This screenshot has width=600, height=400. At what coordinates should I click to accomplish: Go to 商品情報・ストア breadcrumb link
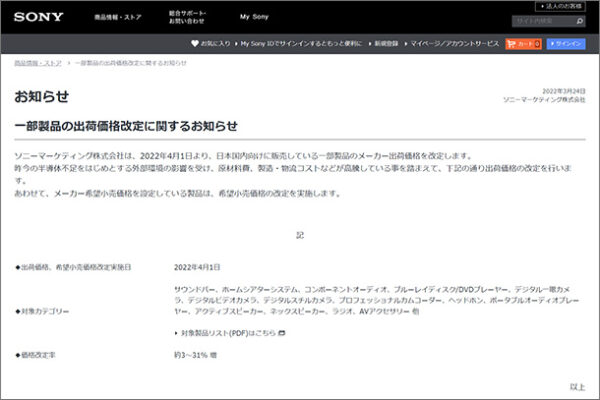[x=38, y=63]
